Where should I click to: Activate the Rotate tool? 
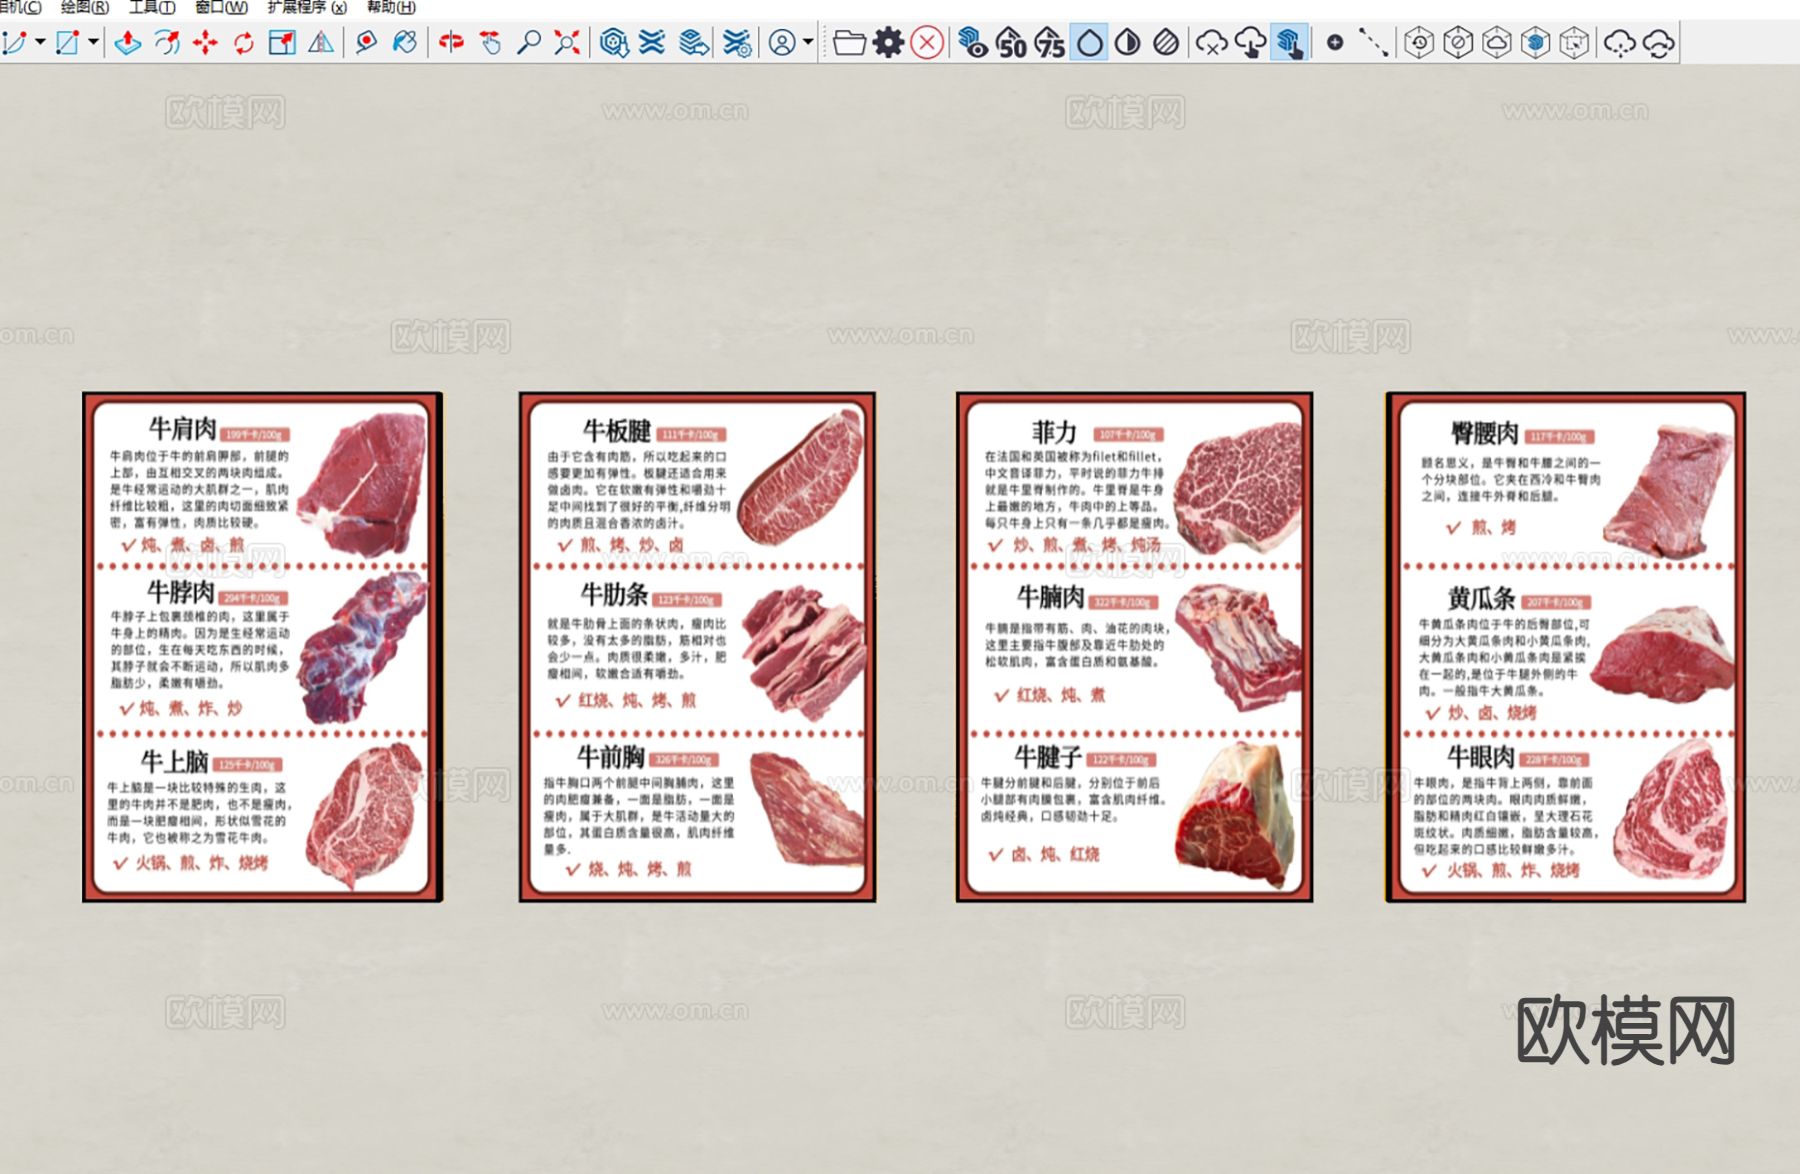coord(243,43)
